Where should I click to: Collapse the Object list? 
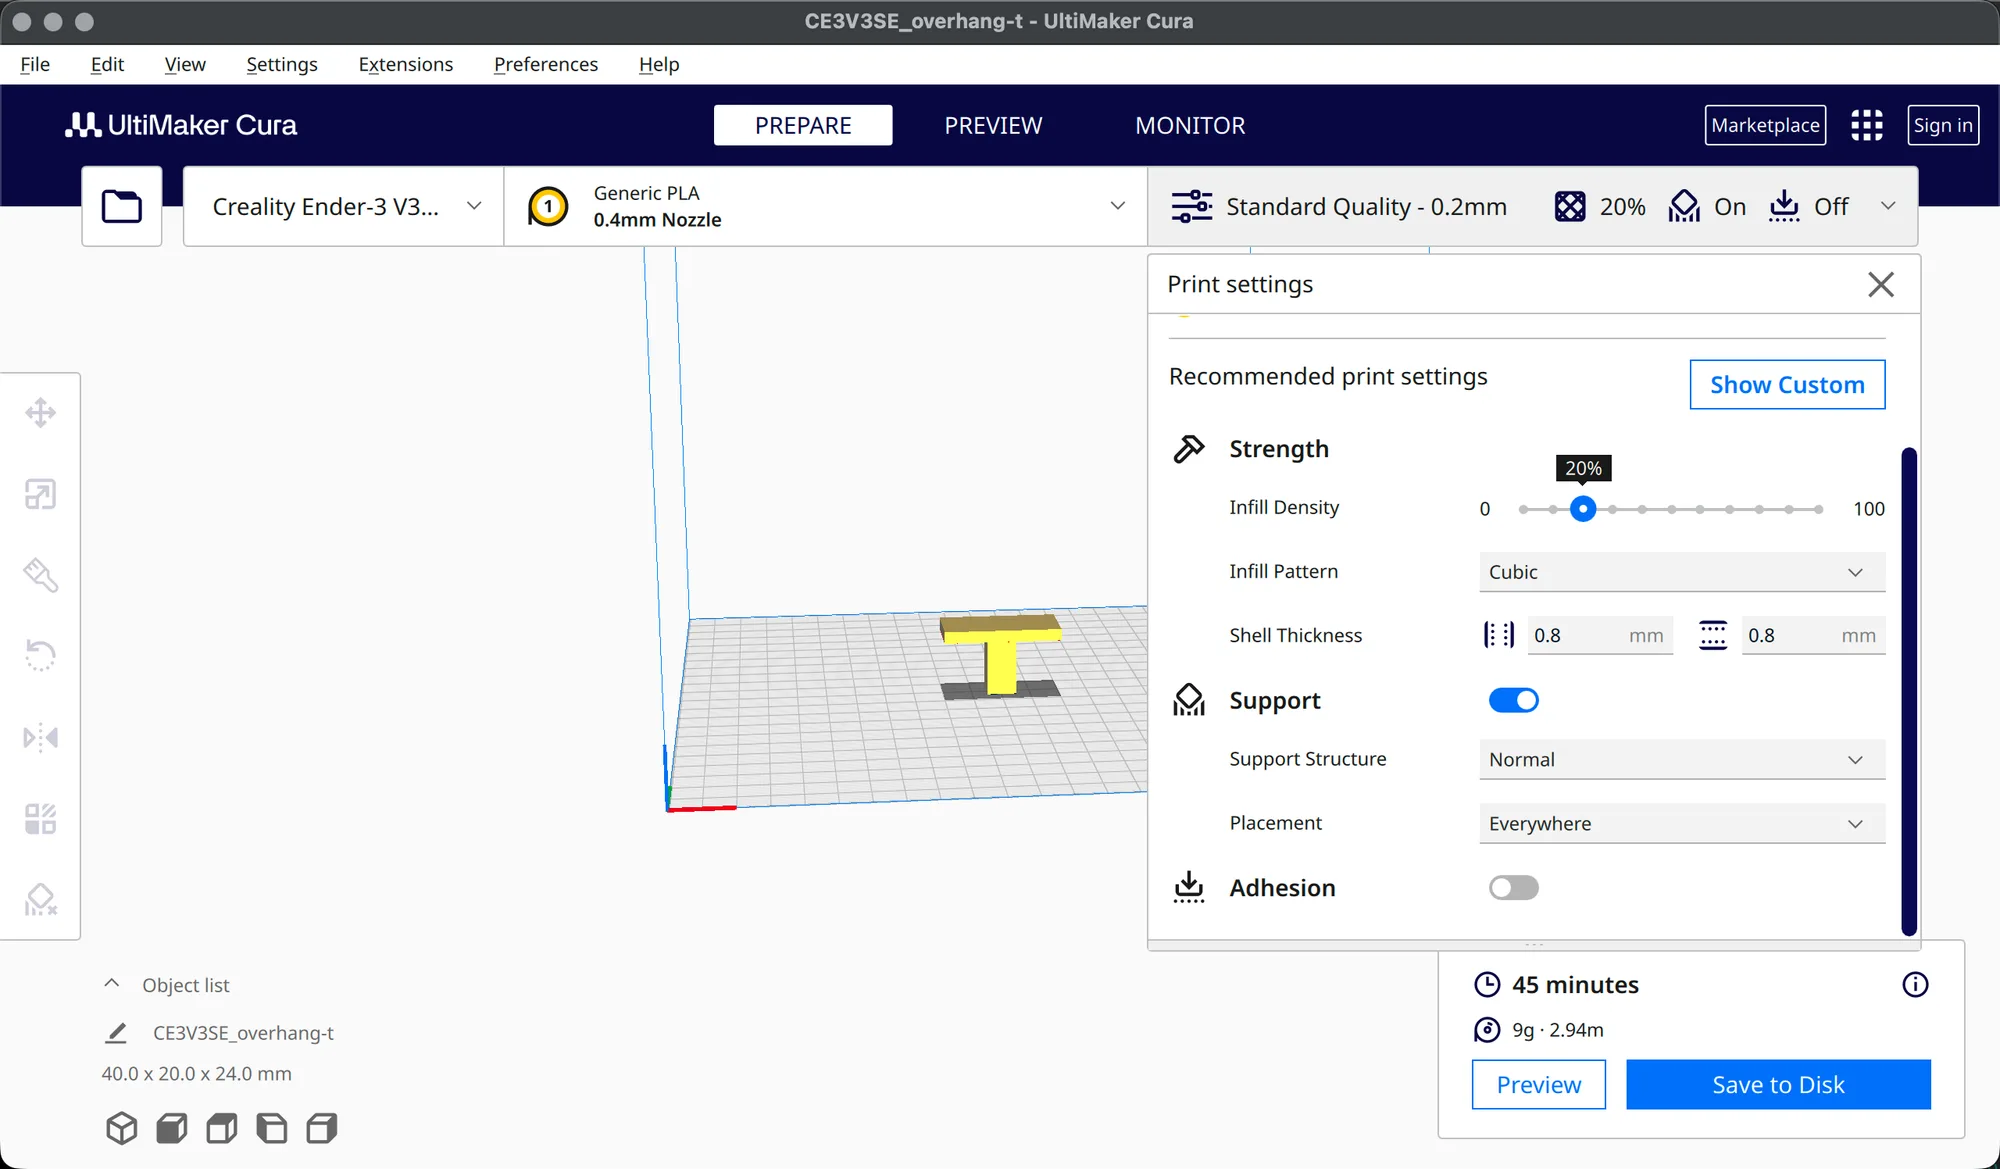point(112,984)
